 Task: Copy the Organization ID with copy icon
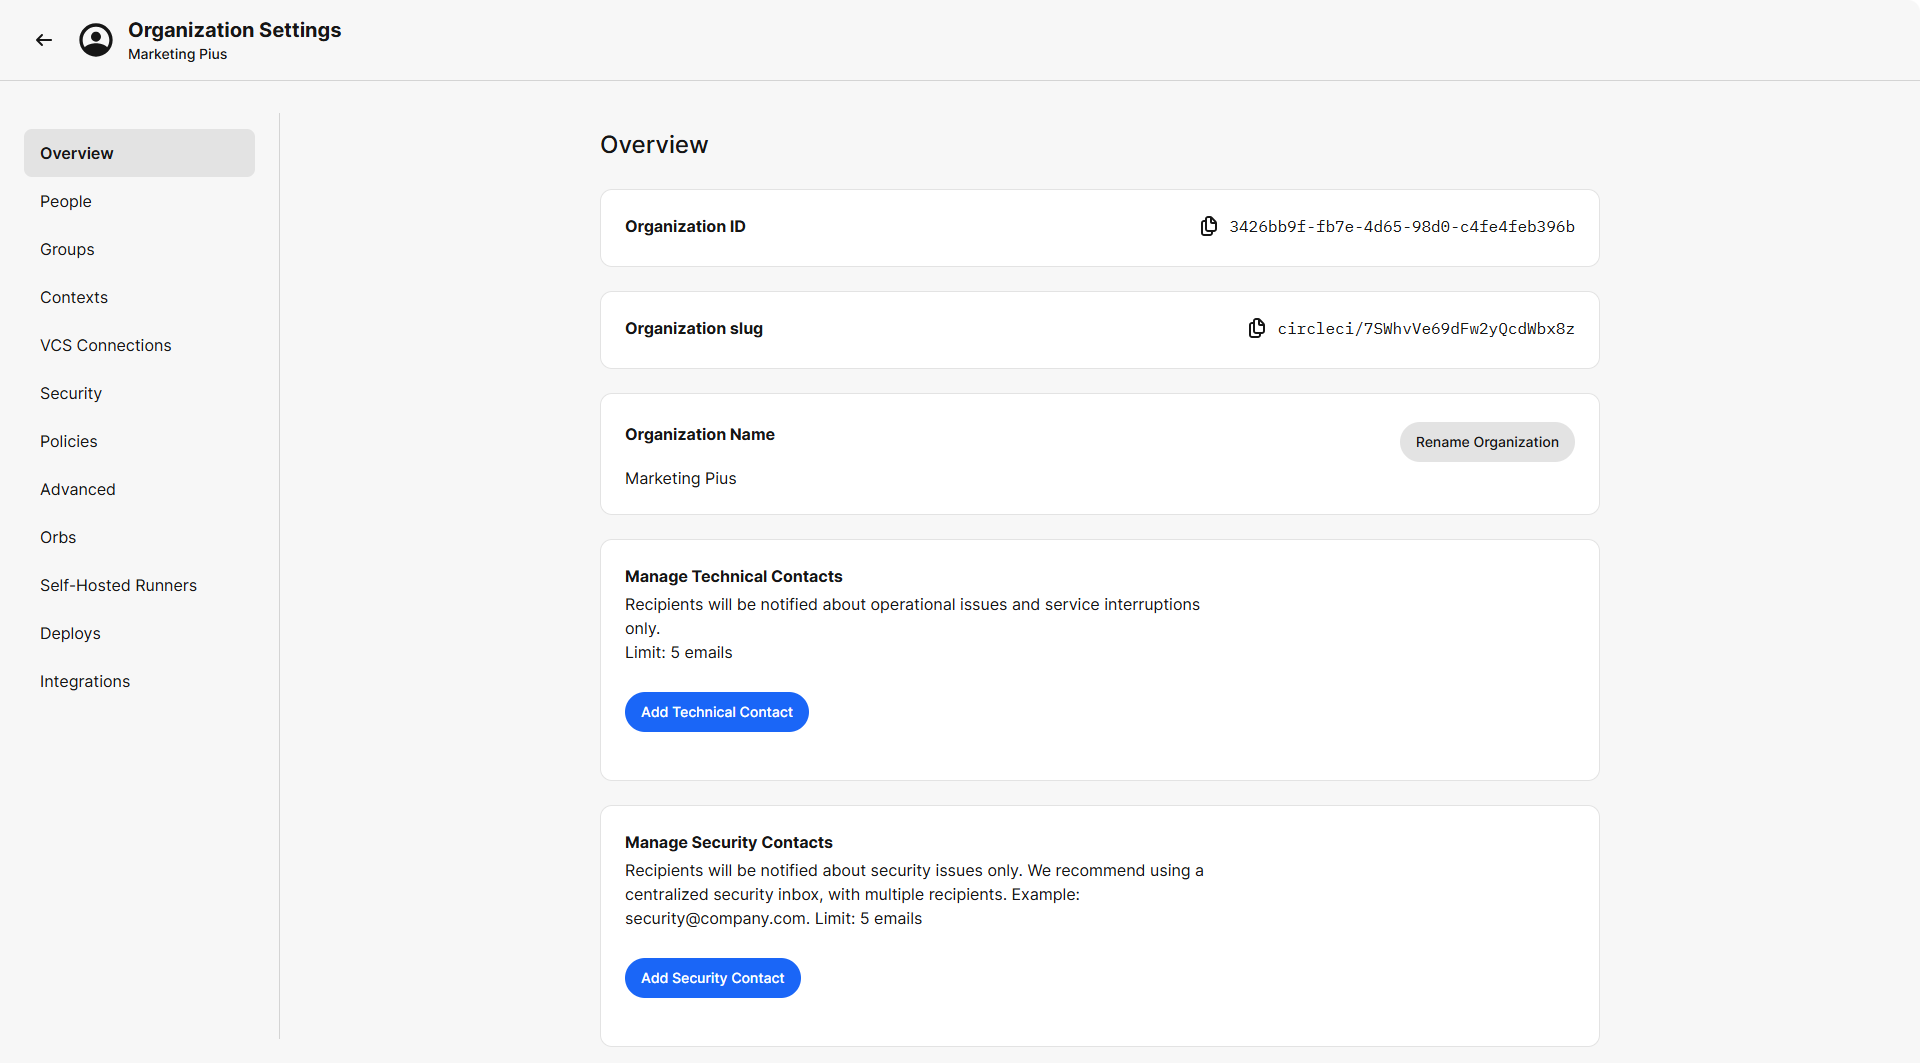click(x=1209, y=227)
